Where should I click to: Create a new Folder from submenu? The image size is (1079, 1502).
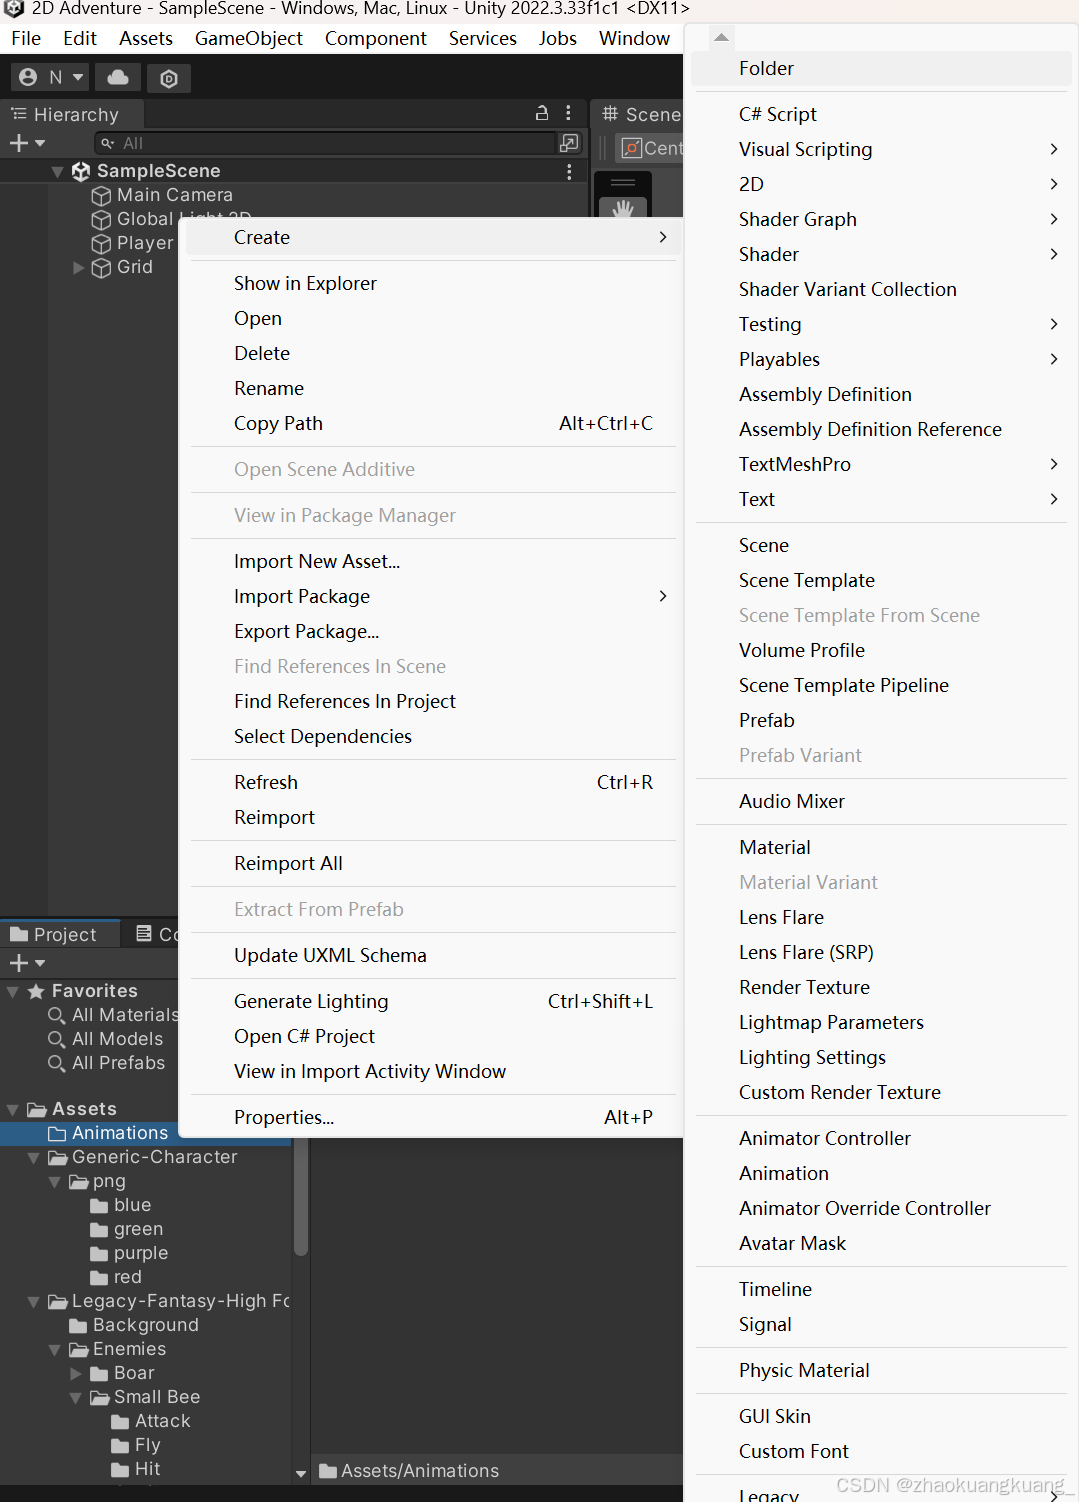881,68
